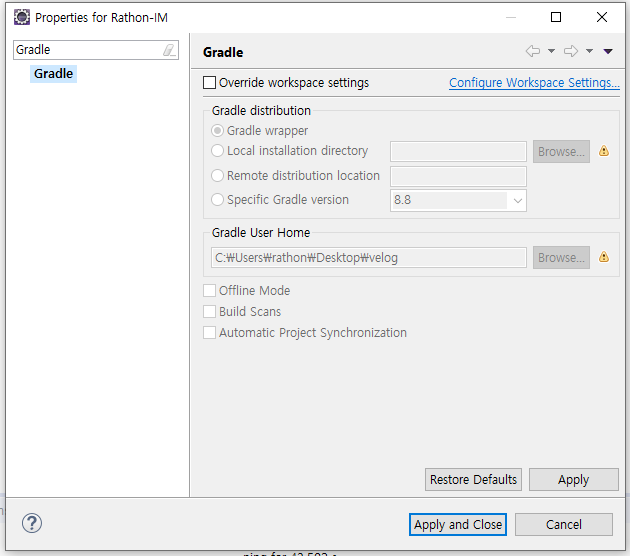
Task: Open the forward history dropdown arrow
Action: (x=589, y=51)
